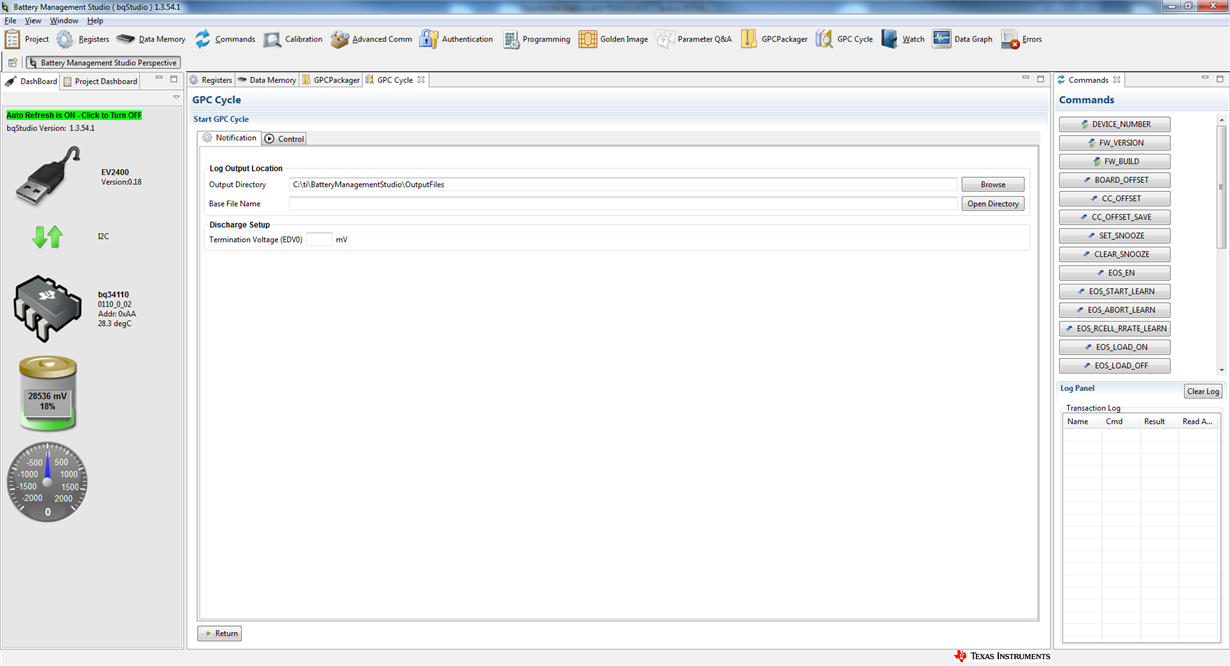Open the Window menu
The width and height of the screenshot is (1230, 666).
pos(64,20)
